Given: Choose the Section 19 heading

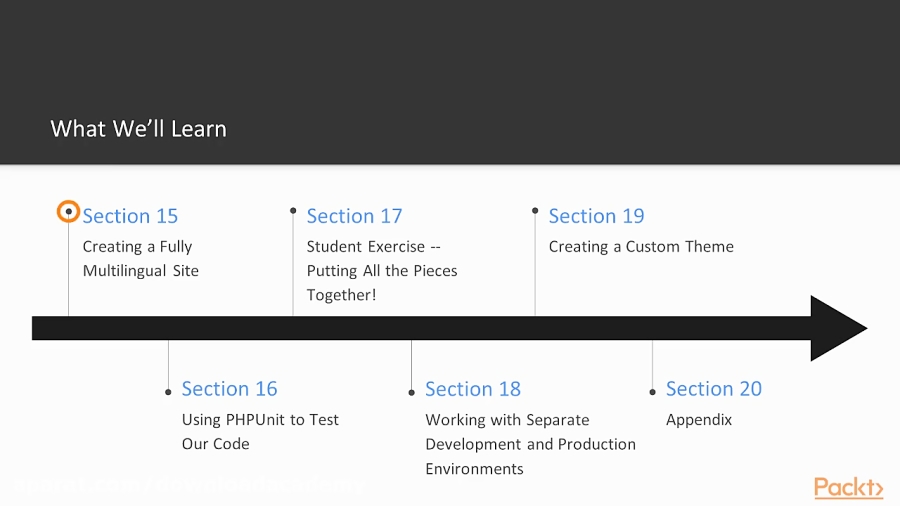Looking at the screenshot, I should coord(596,216).
